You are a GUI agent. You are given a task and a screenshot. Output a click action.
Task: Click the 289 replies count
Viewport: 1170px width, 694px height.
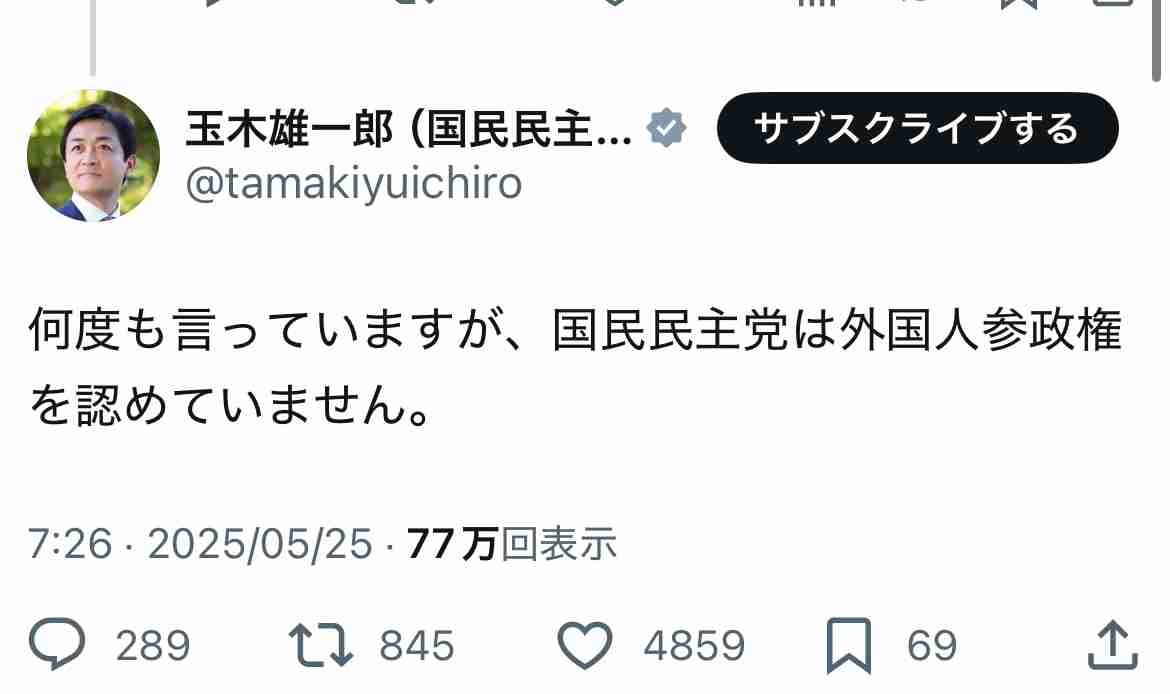(153, 645)
